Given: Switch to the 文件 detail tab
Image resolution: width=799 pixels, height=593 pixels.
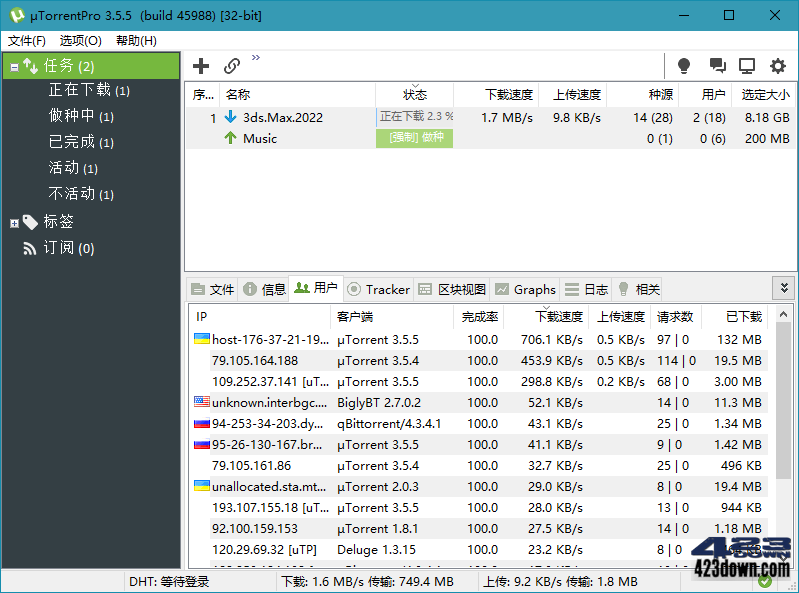Looking at the screenshot, I should tap(212, 289).
